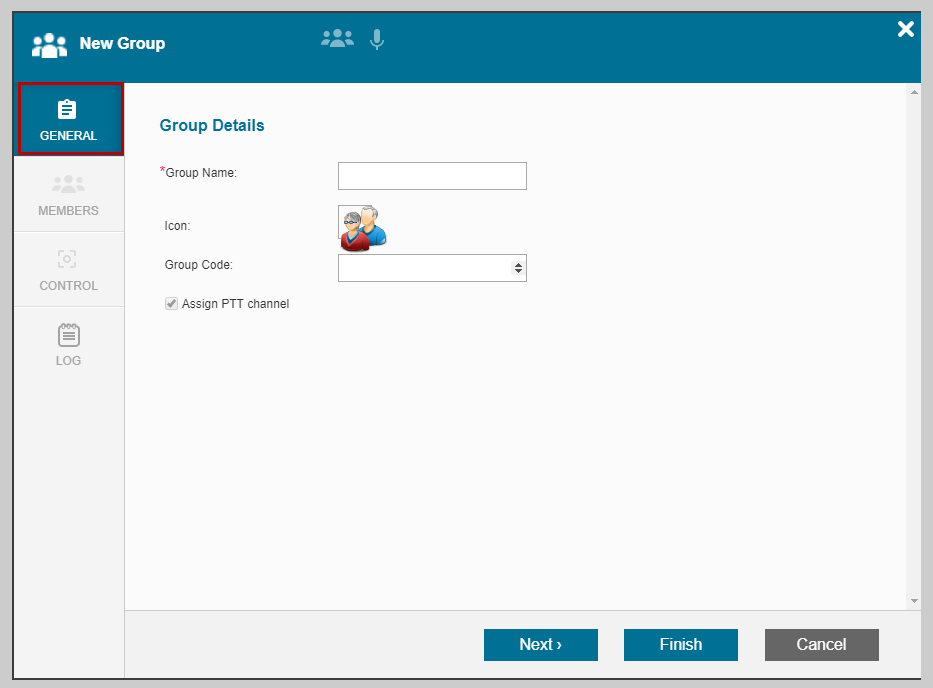Open the General tab
Image resolution: width=933 pixels, height=688 pixels.
tap(70, 119)
